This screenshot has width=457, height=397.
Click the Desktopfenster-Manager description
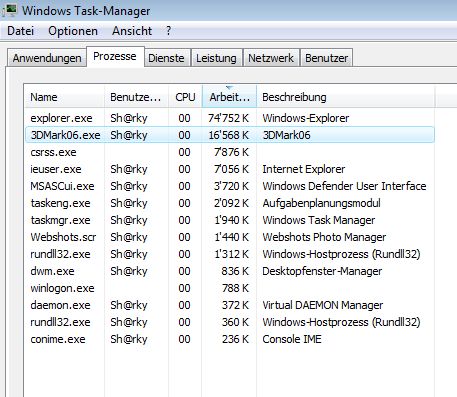(x=322, y=271)
